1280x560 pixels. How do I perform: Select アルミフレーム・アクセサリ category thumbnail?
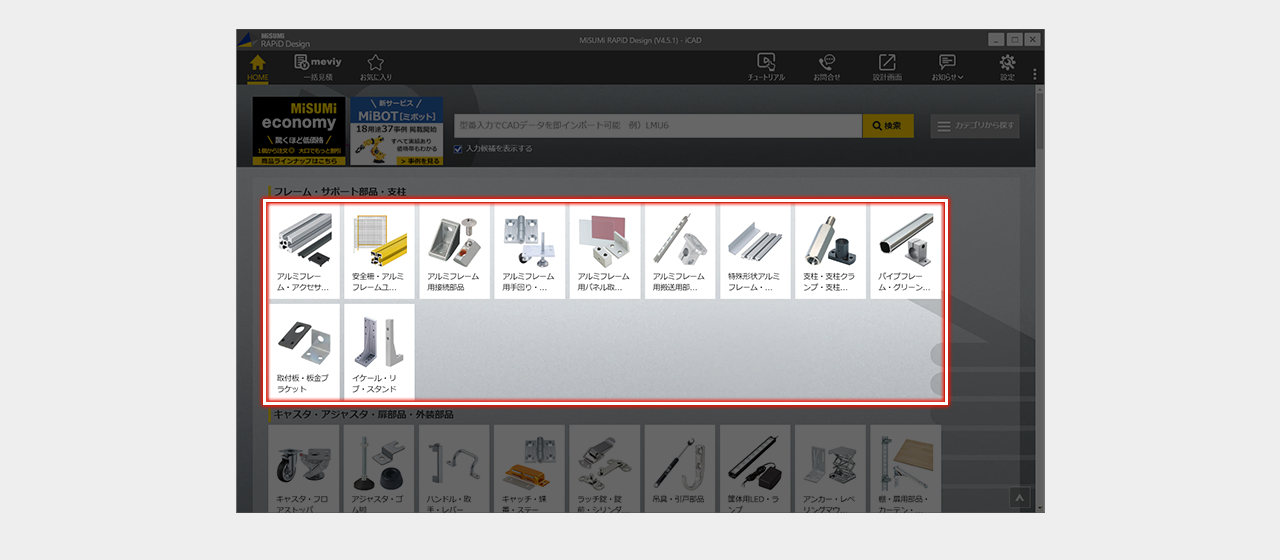304,252
